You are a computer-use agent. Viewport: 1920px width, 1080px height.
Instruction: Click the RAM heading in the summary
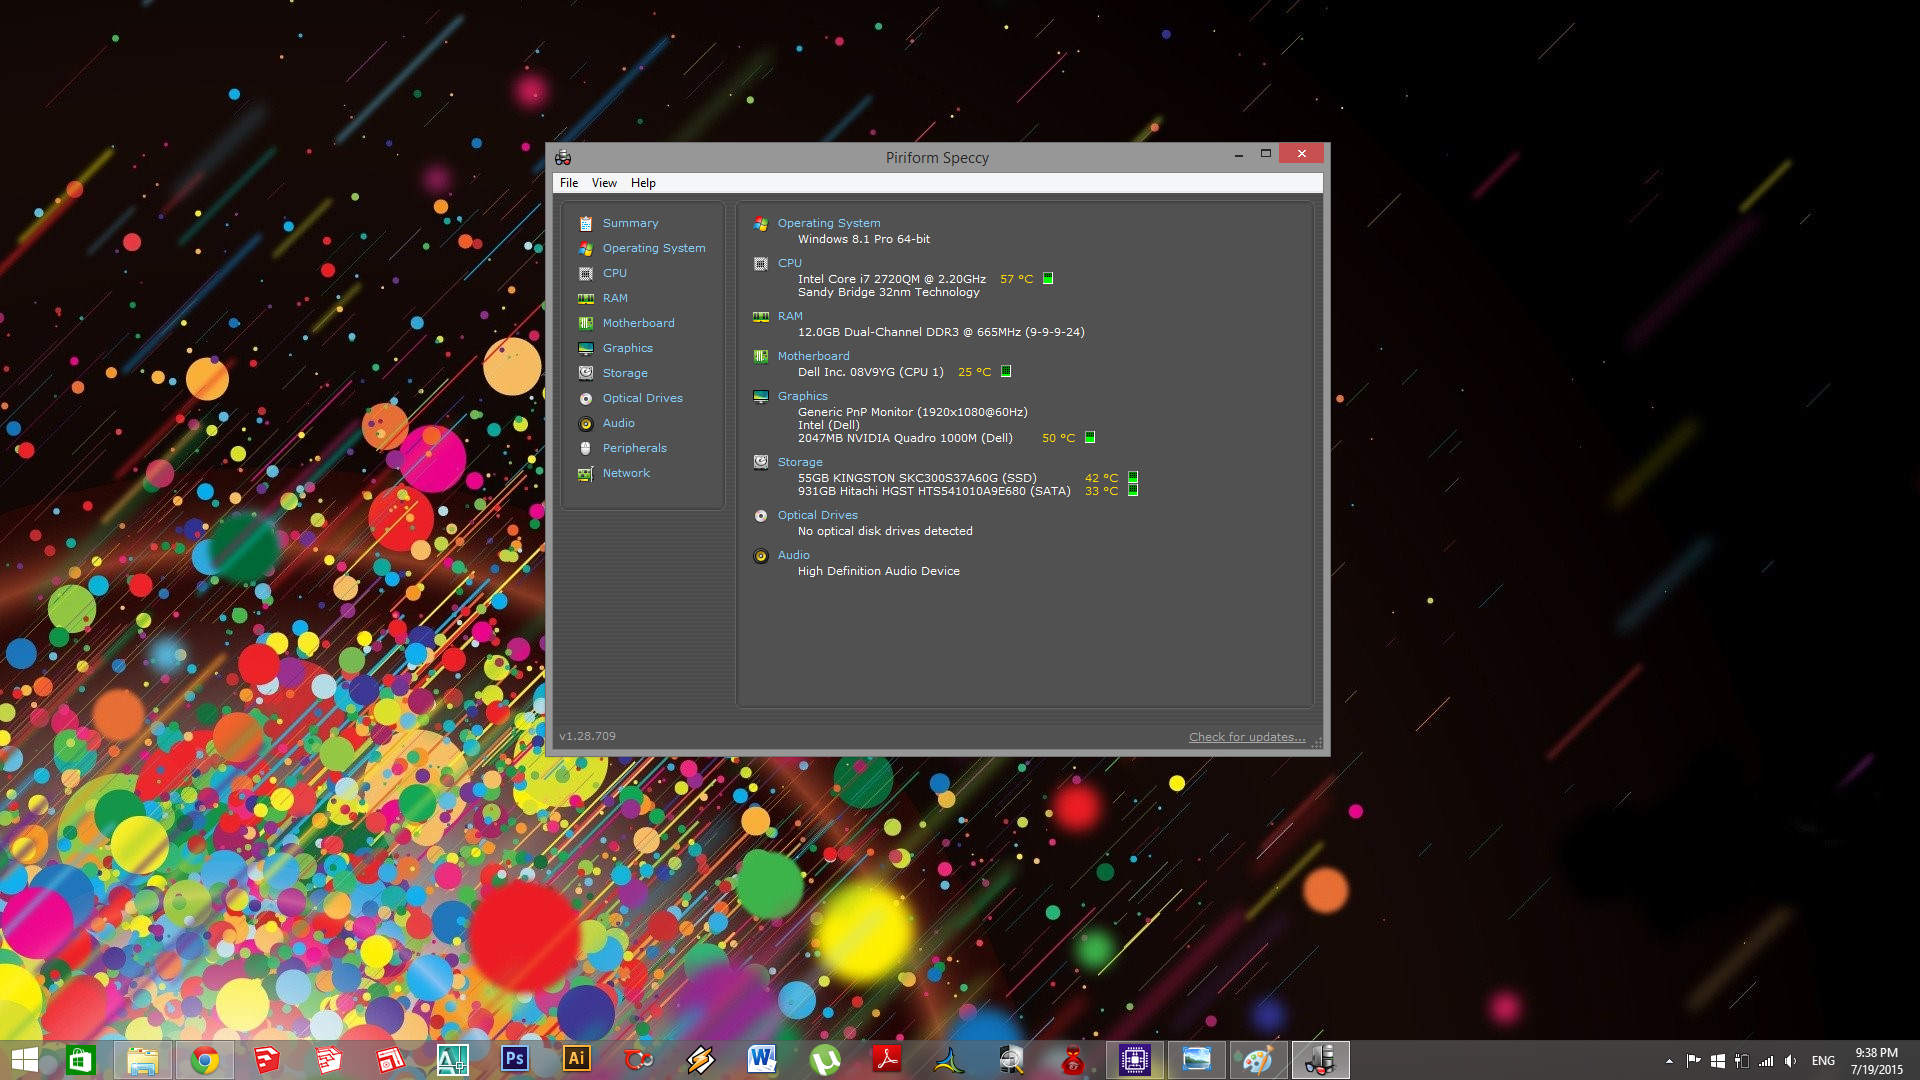[790, 316]
